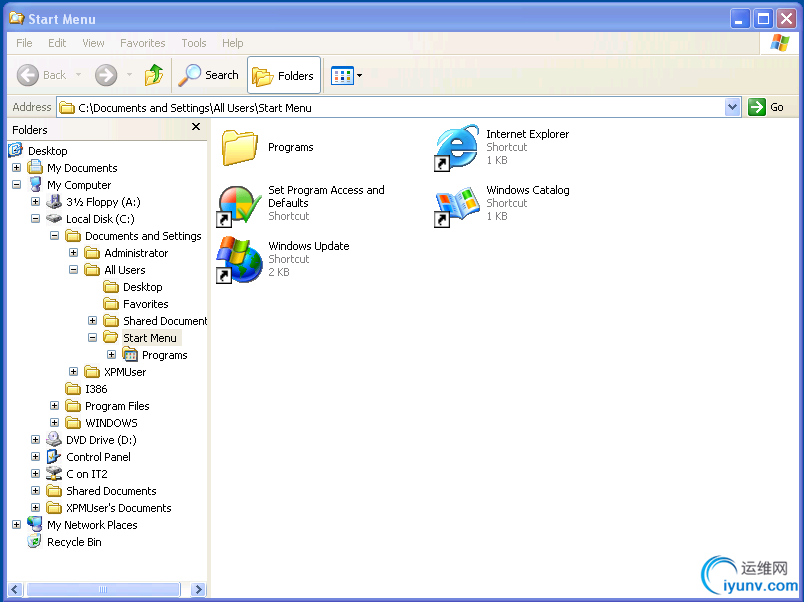Open the Forward history dropdown arrow
The image size is (804, 602).
[x=129, y=75]
